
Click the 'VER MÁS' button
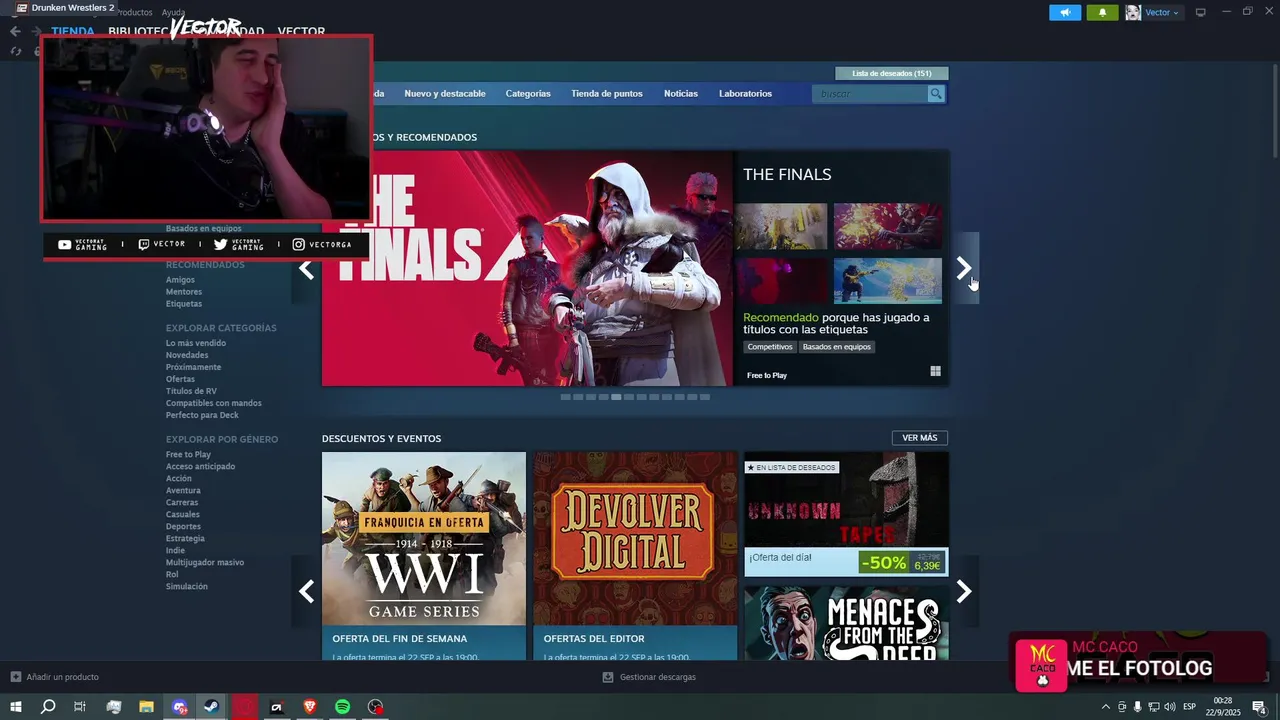pyautogui.click(x=920, y=438)
